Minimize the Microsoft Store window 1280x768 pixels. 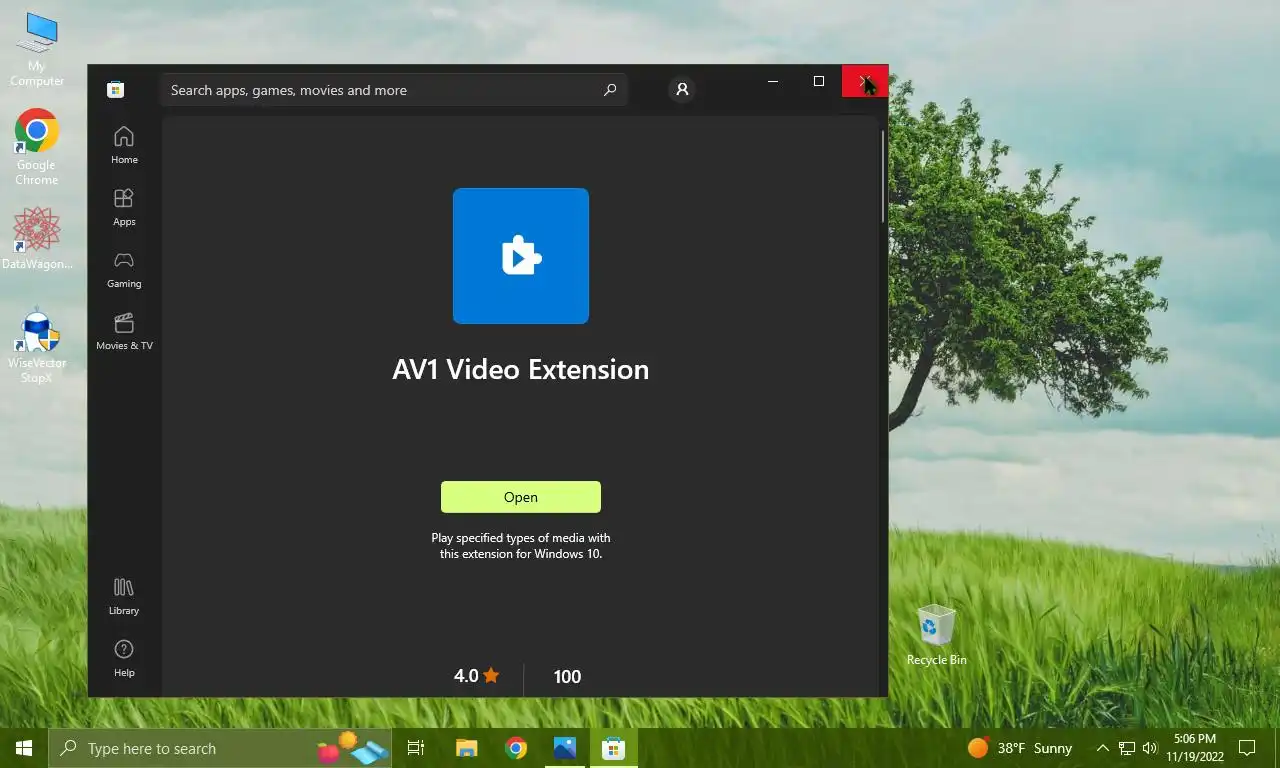pyautogui.click(x=773, y=81)
